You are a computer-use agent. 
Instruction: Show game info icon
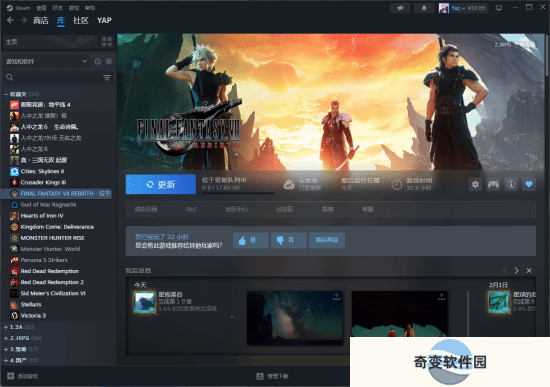coord(511,184)
